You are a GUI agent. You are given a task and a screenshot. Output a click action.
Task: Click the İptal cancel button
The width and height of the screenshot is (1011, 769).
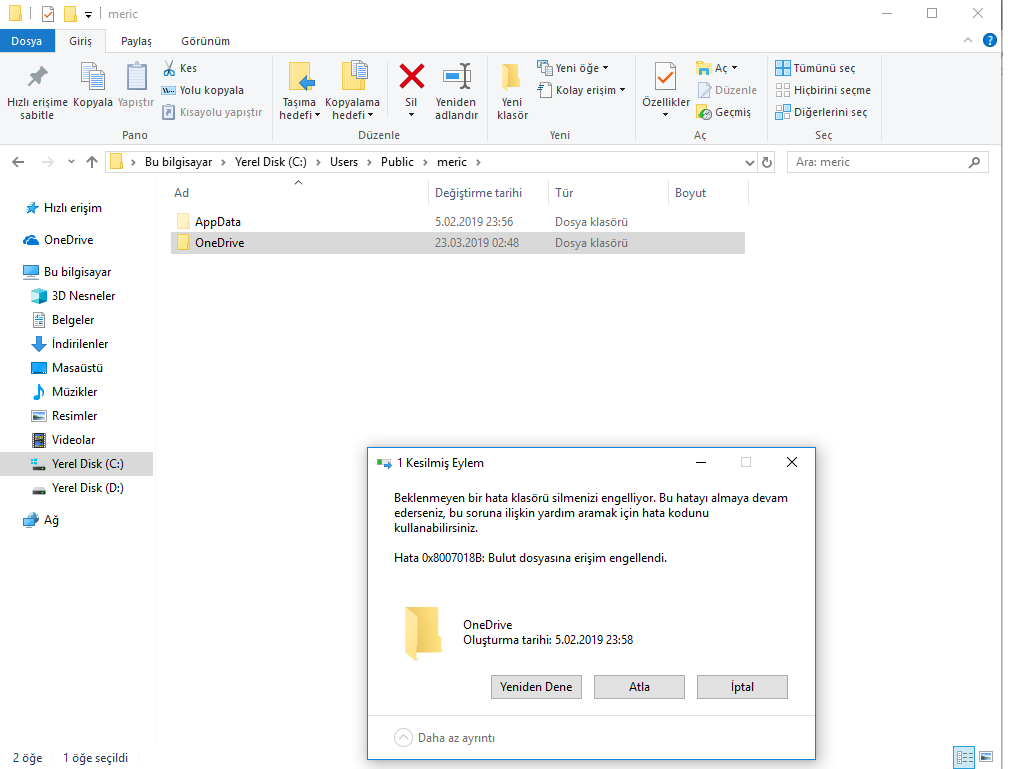click(x=742, y=687)
